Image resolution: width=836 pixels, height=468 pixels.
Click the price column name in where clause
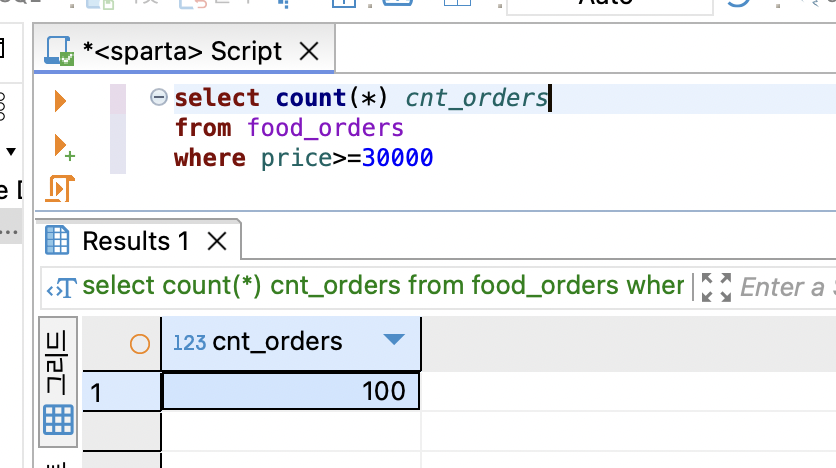[x=296, y=159]
